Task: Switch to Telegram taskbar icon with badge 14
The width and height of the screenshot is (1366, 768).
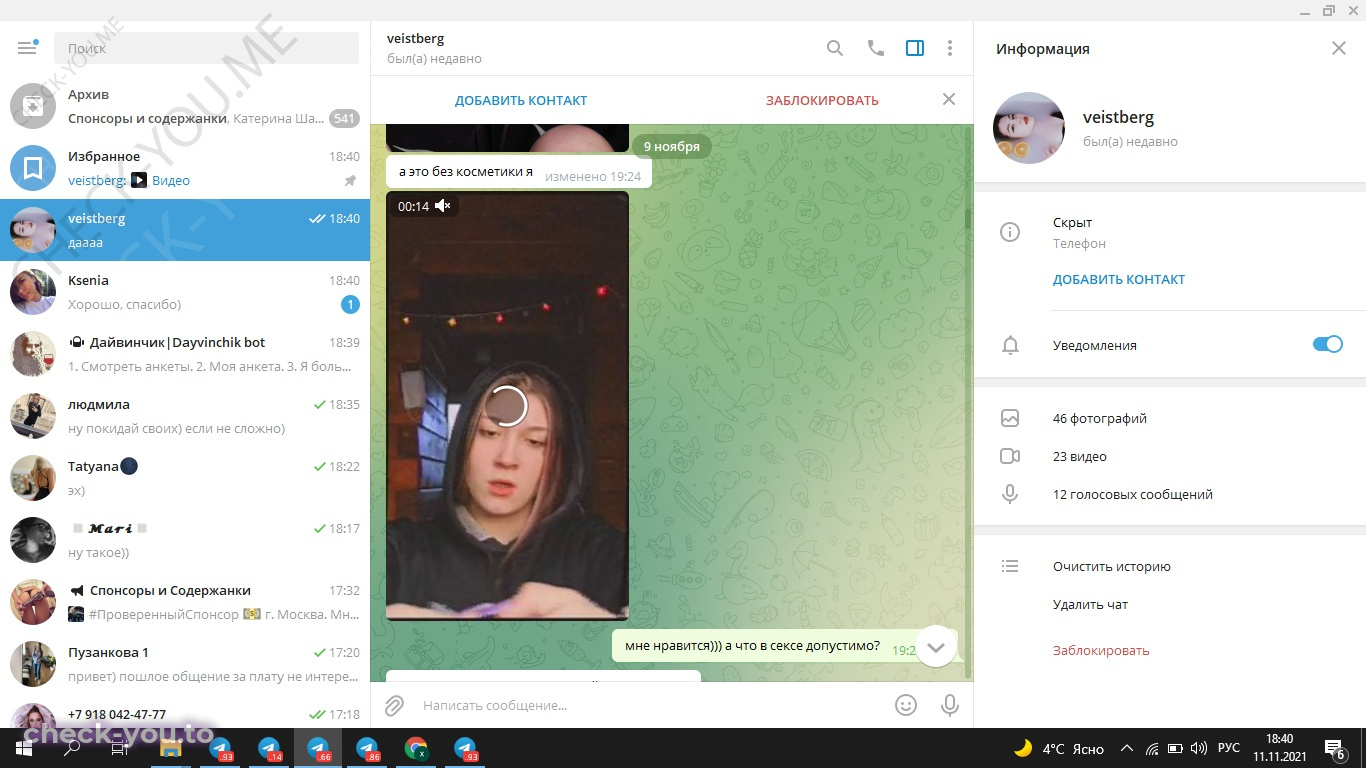Action: [269, 748]
